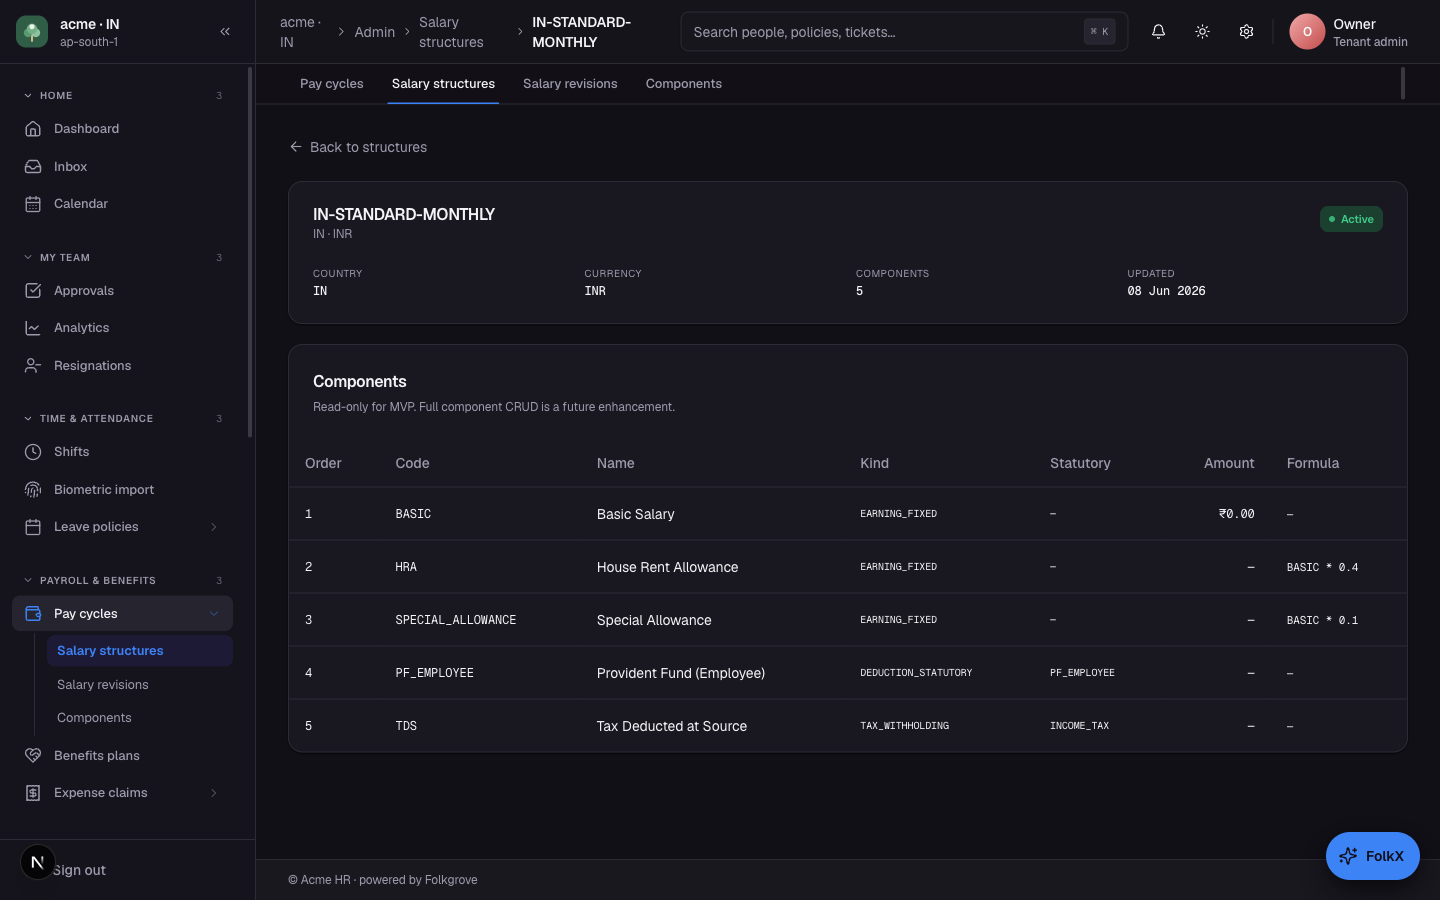Screen dimensions: 1440x900
Task: Open settings gear in top bar
Action: click(x=1246, y=32)
